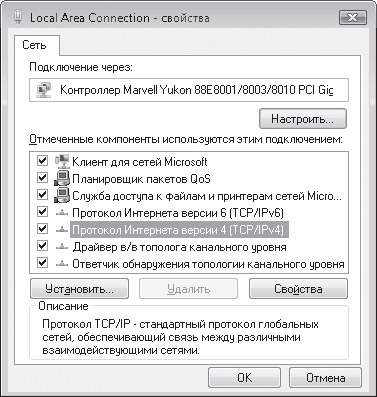Uncheck Клиент для сетей Microsoft checkbox
Screen dimensions: 377x397
pyautogui.click(x=42, y=161)
